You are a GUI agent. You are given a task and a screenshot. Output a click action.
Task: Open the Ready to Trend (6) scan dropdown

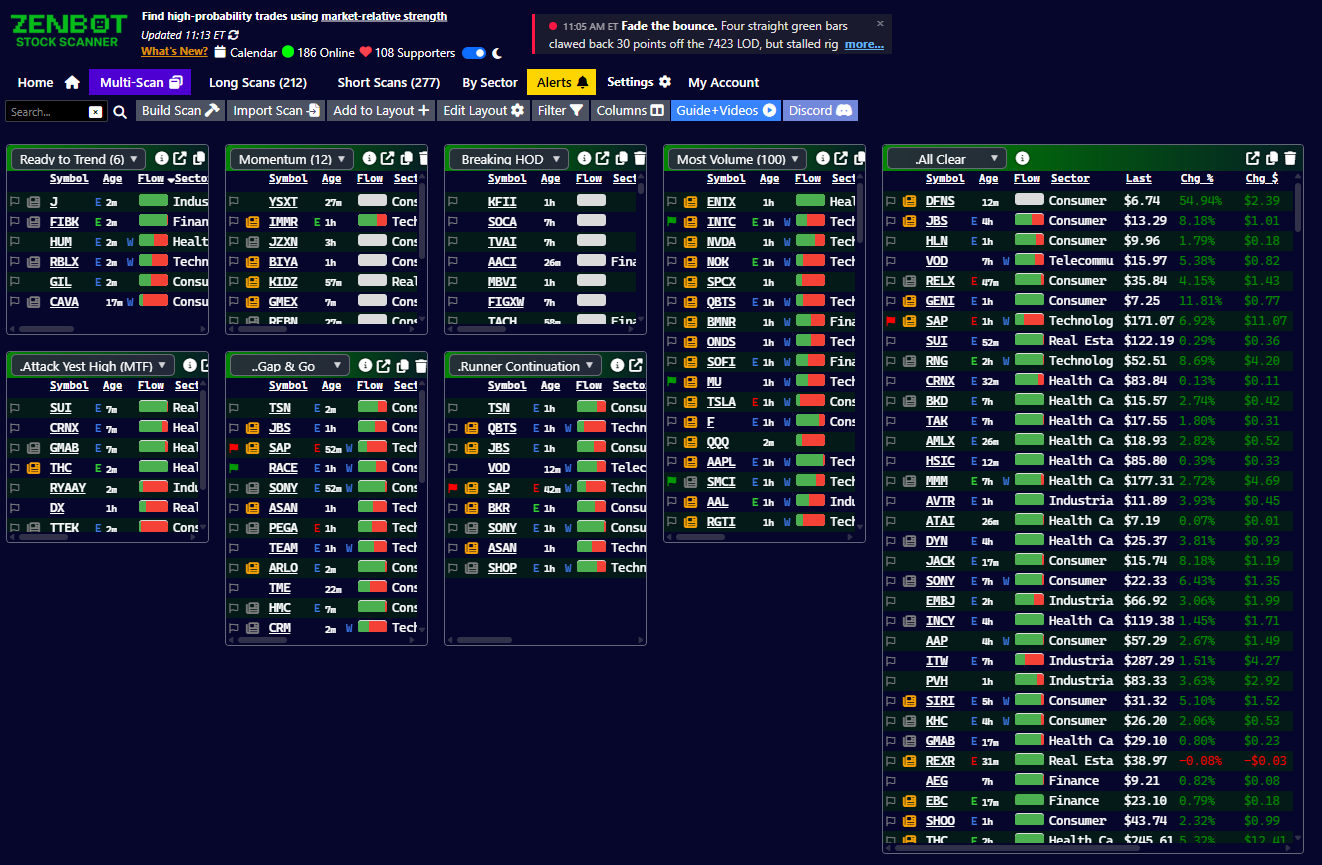78,159
